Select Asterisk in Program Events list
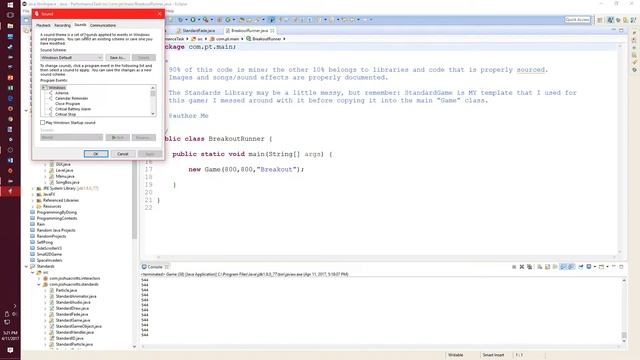The width and height of the screenshot is (640, 360). pos(62,93)
